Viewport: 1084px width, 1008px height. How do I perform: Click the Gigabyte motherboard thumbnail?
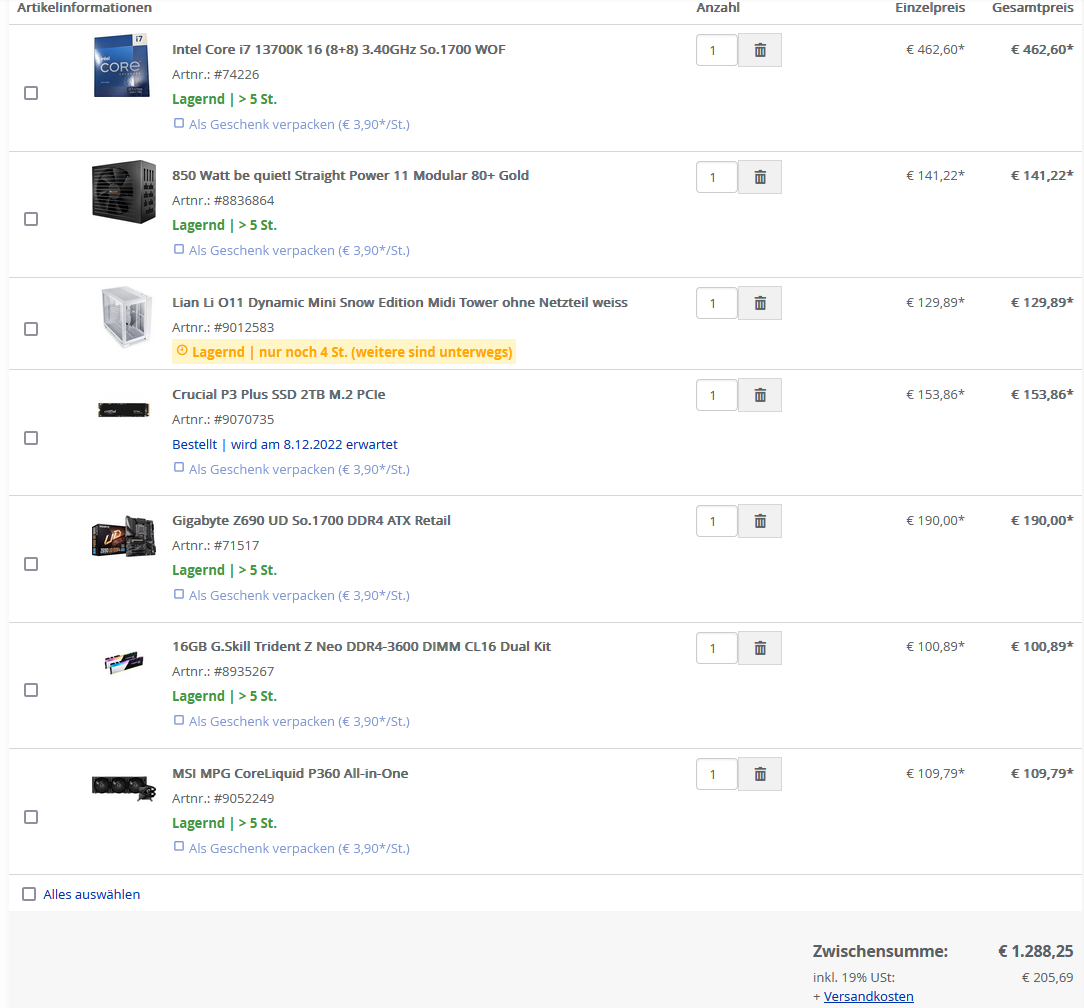124,536
